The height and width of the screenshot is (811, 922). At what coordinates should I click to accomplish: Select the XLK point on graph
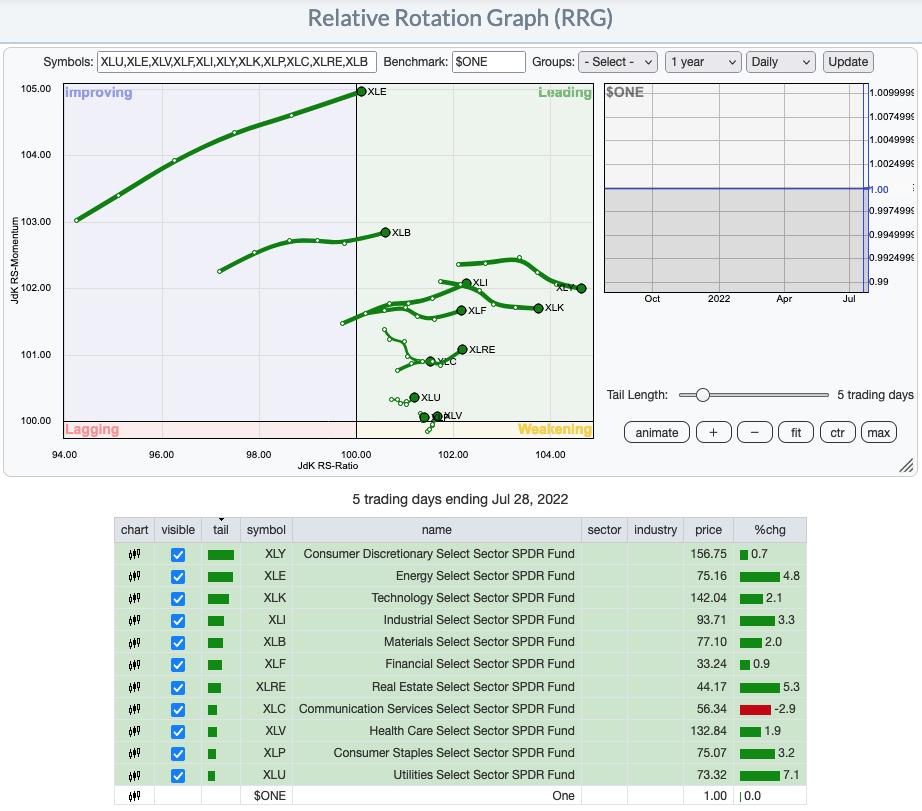click(538, 308)
